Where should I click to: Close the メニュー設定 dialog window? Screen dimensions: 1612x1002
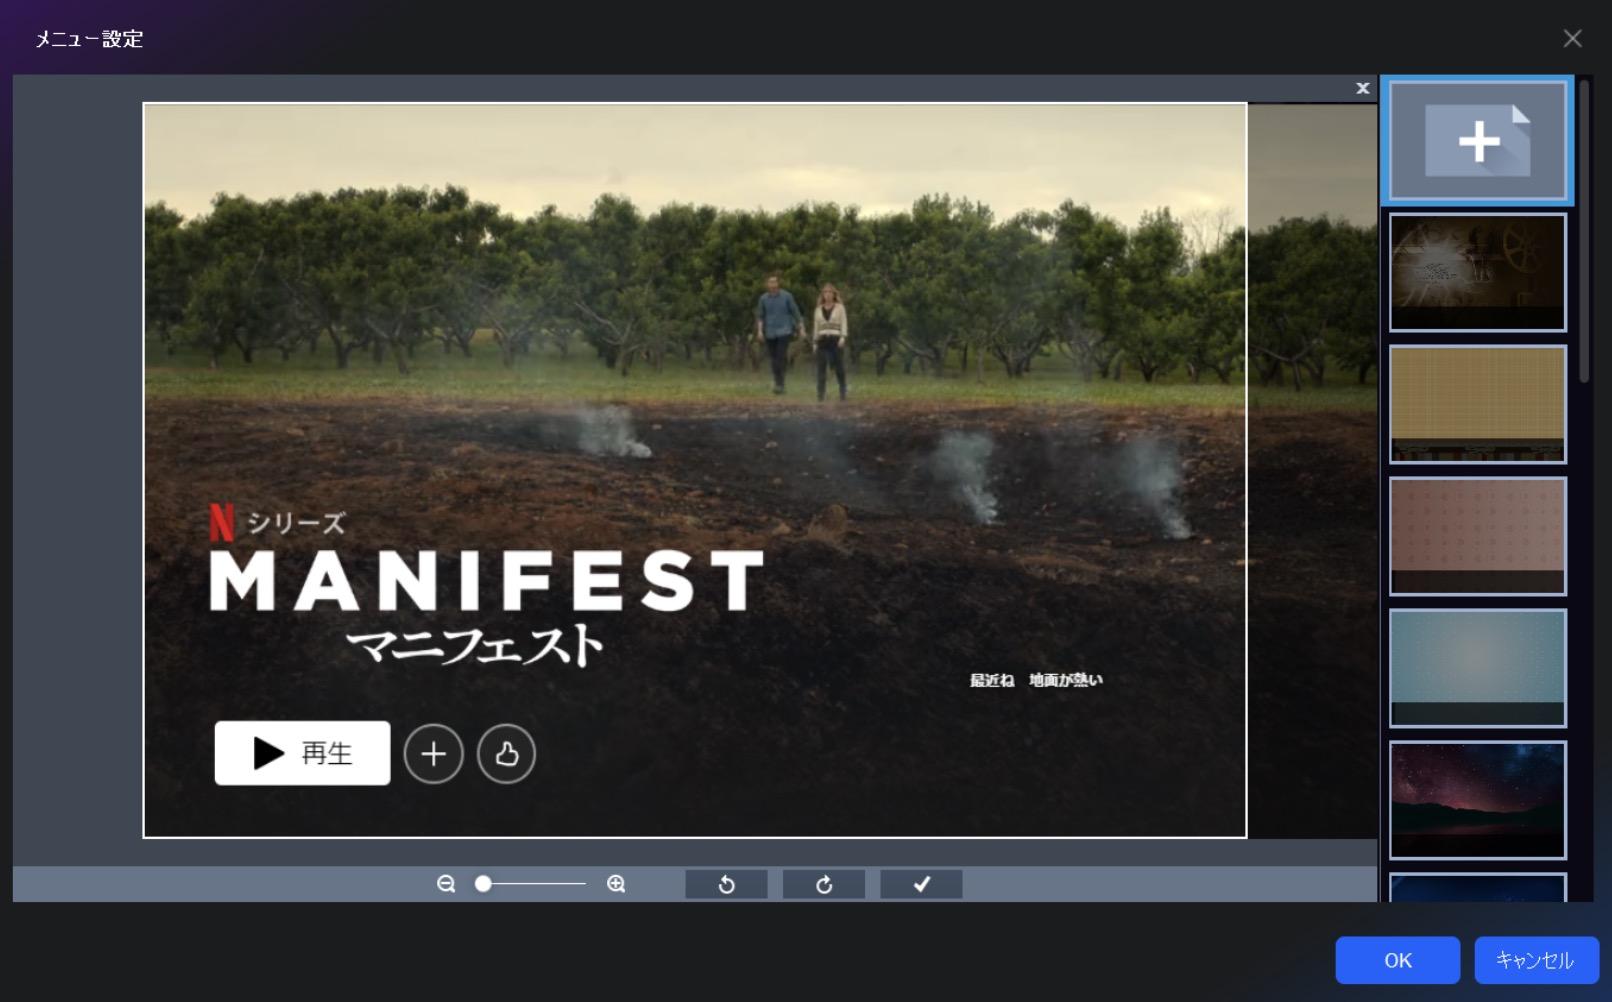coord(1572,38)
